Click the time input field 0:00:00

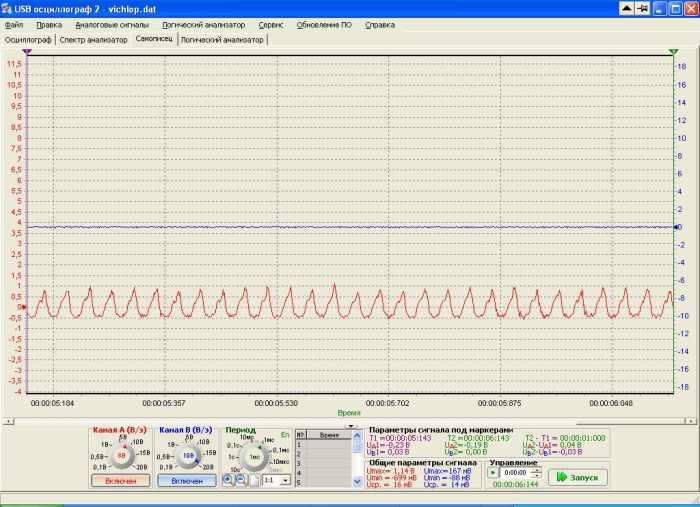[516, 473]
